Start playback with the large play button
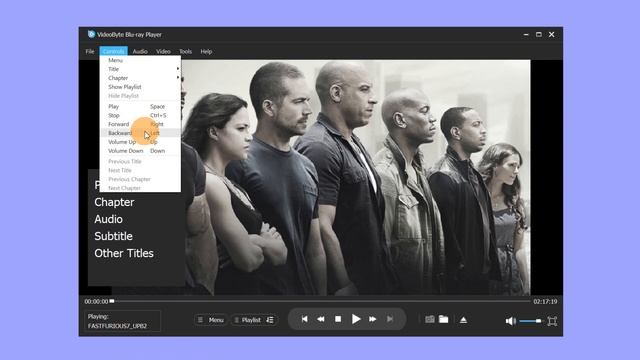The image size is (640, 360). (356, 319)
